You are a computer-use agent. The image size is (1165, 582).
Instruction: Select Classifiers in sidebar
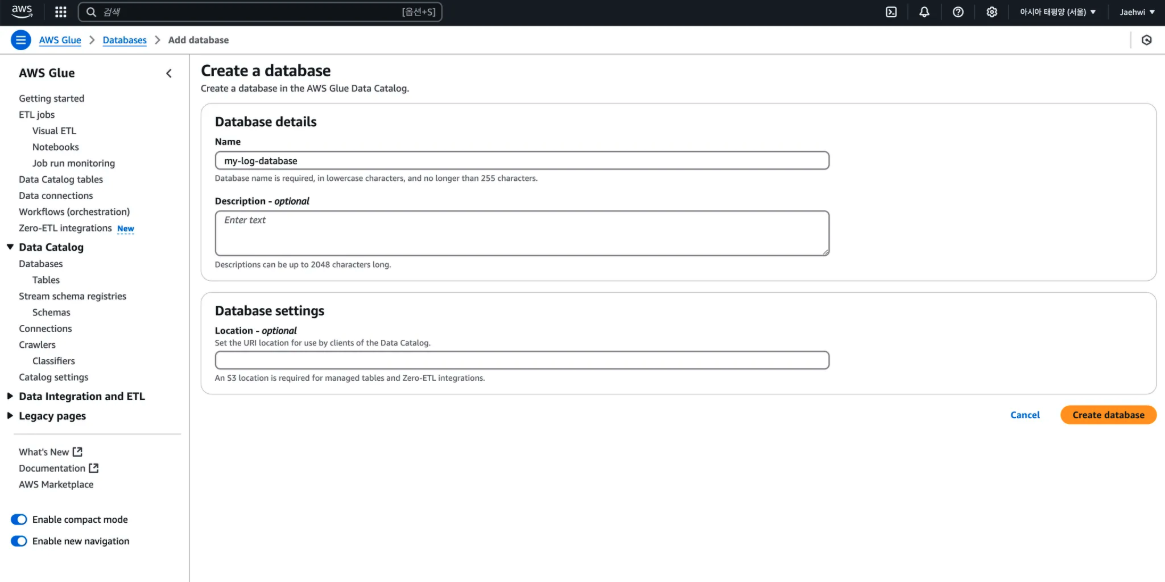click(53, 361)
